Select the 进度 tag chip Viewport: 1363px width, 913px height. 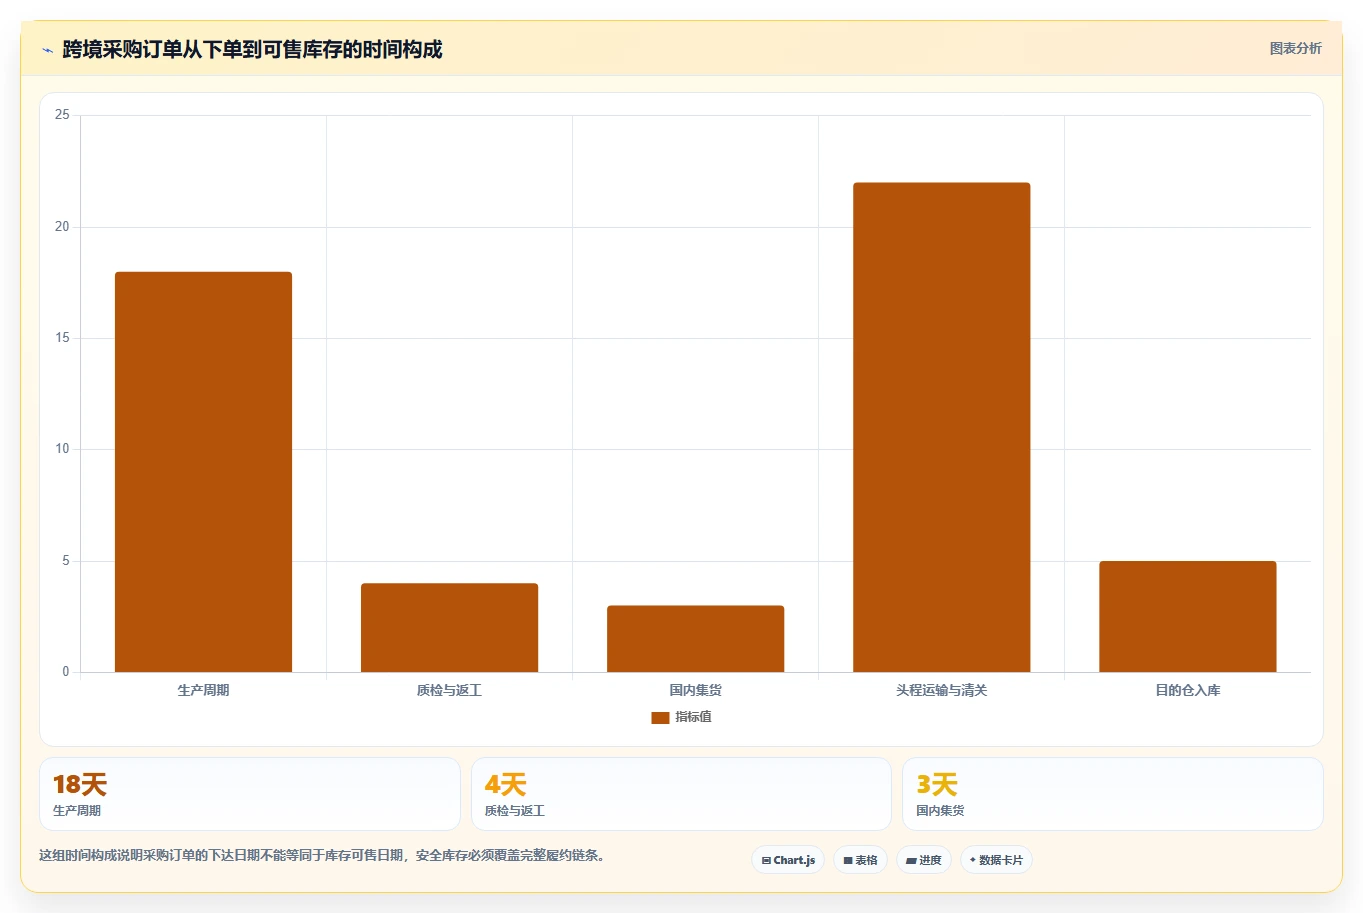click(x=924, y=860)
